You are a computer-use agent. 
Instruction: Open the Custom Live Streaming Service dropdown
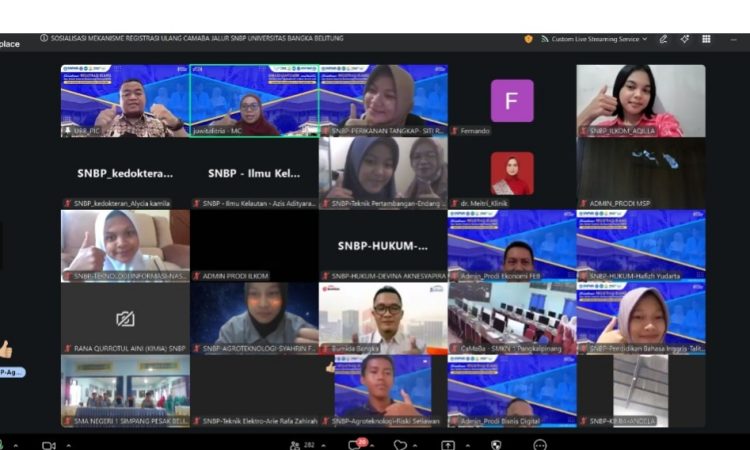tap(595, 39)
